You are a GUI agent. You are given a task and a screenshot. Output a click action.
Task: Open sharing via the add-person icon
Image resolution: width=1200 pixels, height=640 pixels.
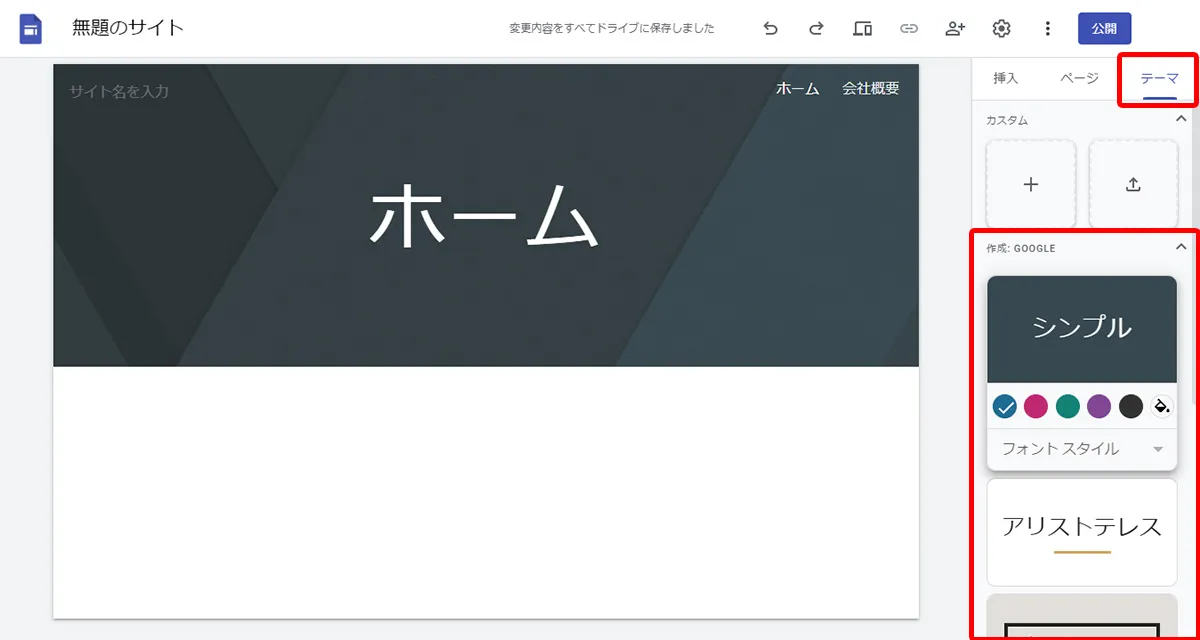coord(954,28)
